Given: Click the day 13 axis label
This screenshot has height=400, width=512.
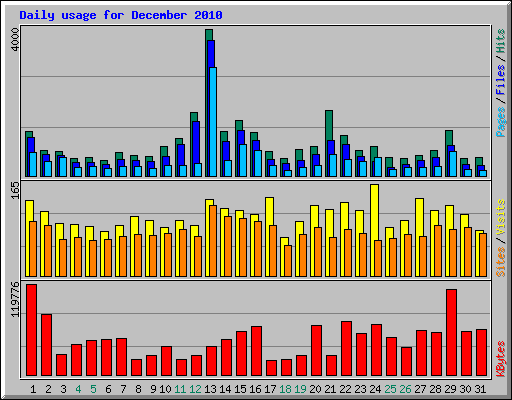Looking at the screenshot, I should [x=210, y=389].
